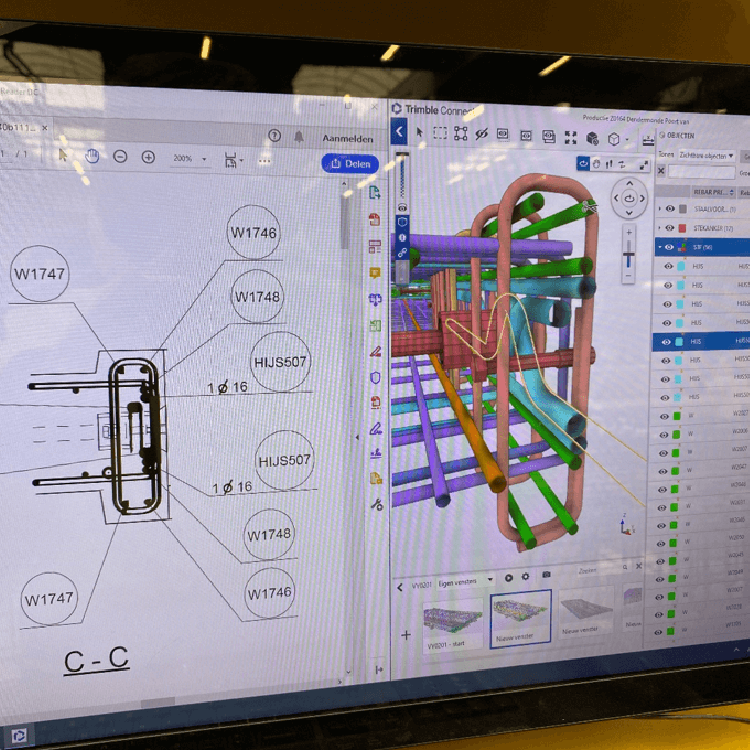Click the link icon on the viewer left strip
750x750 pixels.
click(x=402, y=252)
